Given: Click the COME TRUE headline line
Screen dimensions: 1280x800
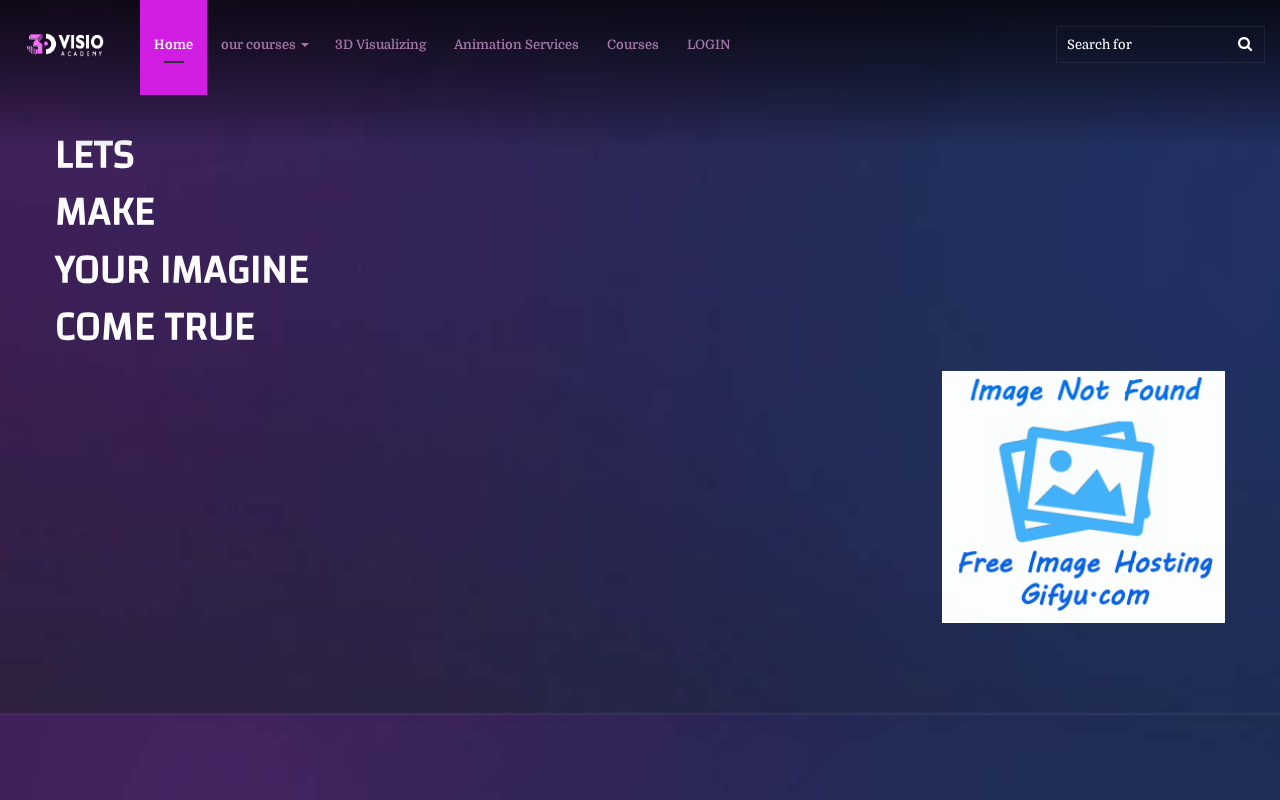Looking at the screenshot, I should click(x=155, y=328).
